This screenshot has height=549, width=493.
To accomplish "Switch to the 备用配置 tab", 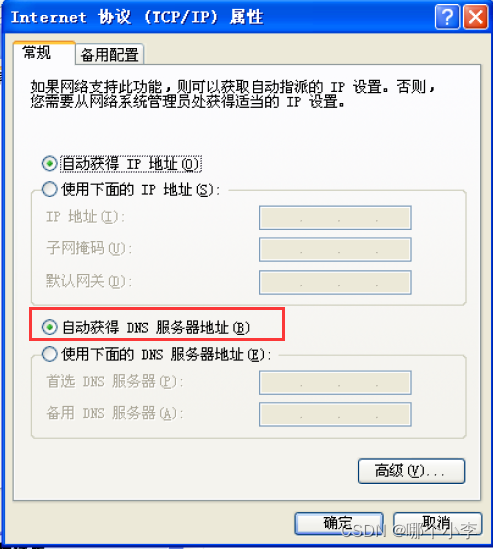I will pos(109,54).
